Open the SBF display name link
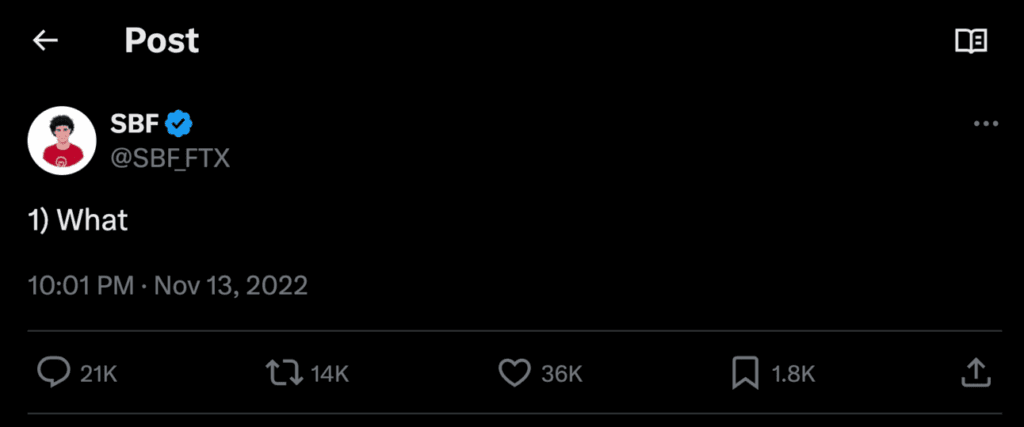Screen dimensions: 1024x427 click(134, 123)
